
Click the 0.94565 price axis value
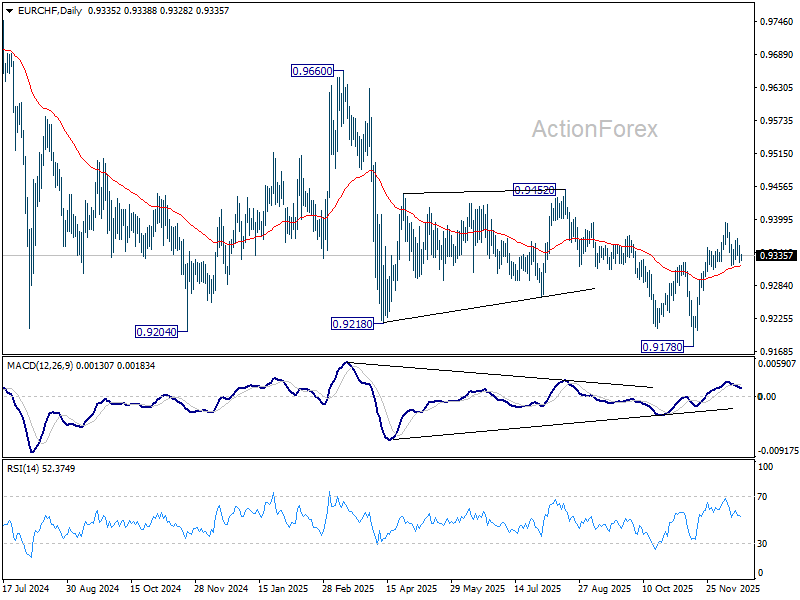[x=777, y=187]
